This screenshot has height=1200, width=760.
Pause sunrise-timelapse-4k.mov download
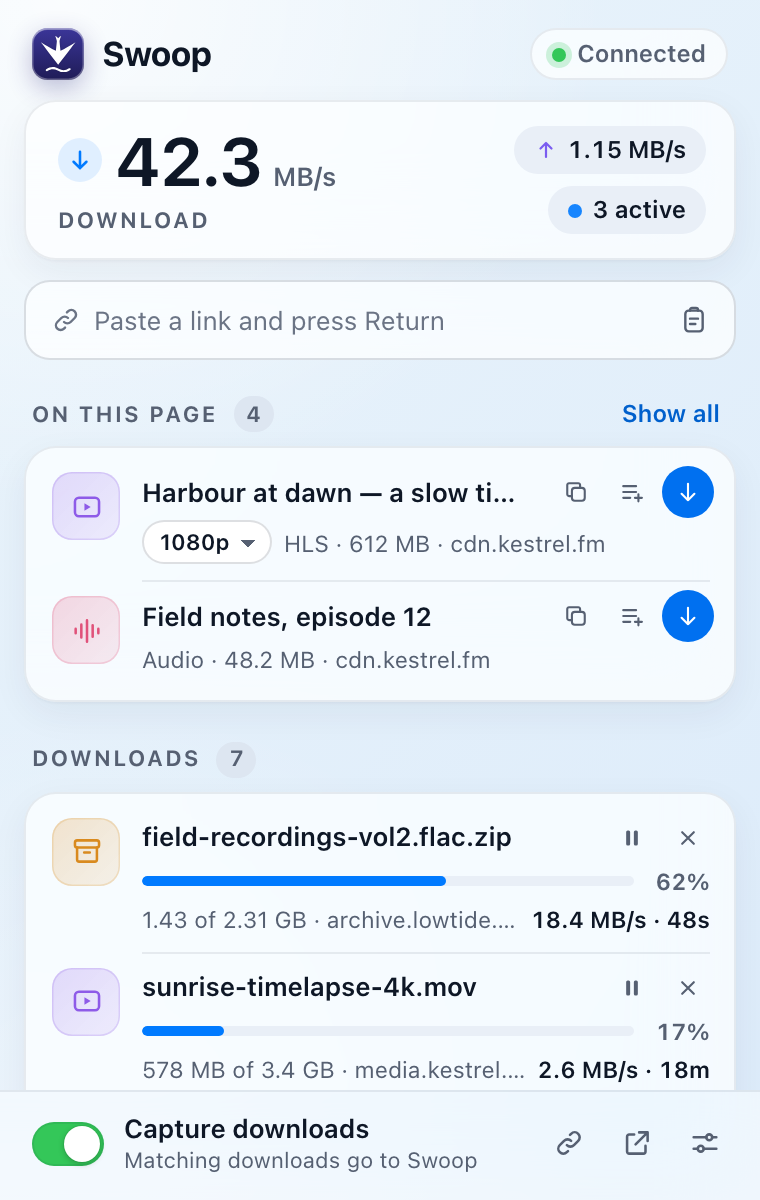click(x=632, y=988)
